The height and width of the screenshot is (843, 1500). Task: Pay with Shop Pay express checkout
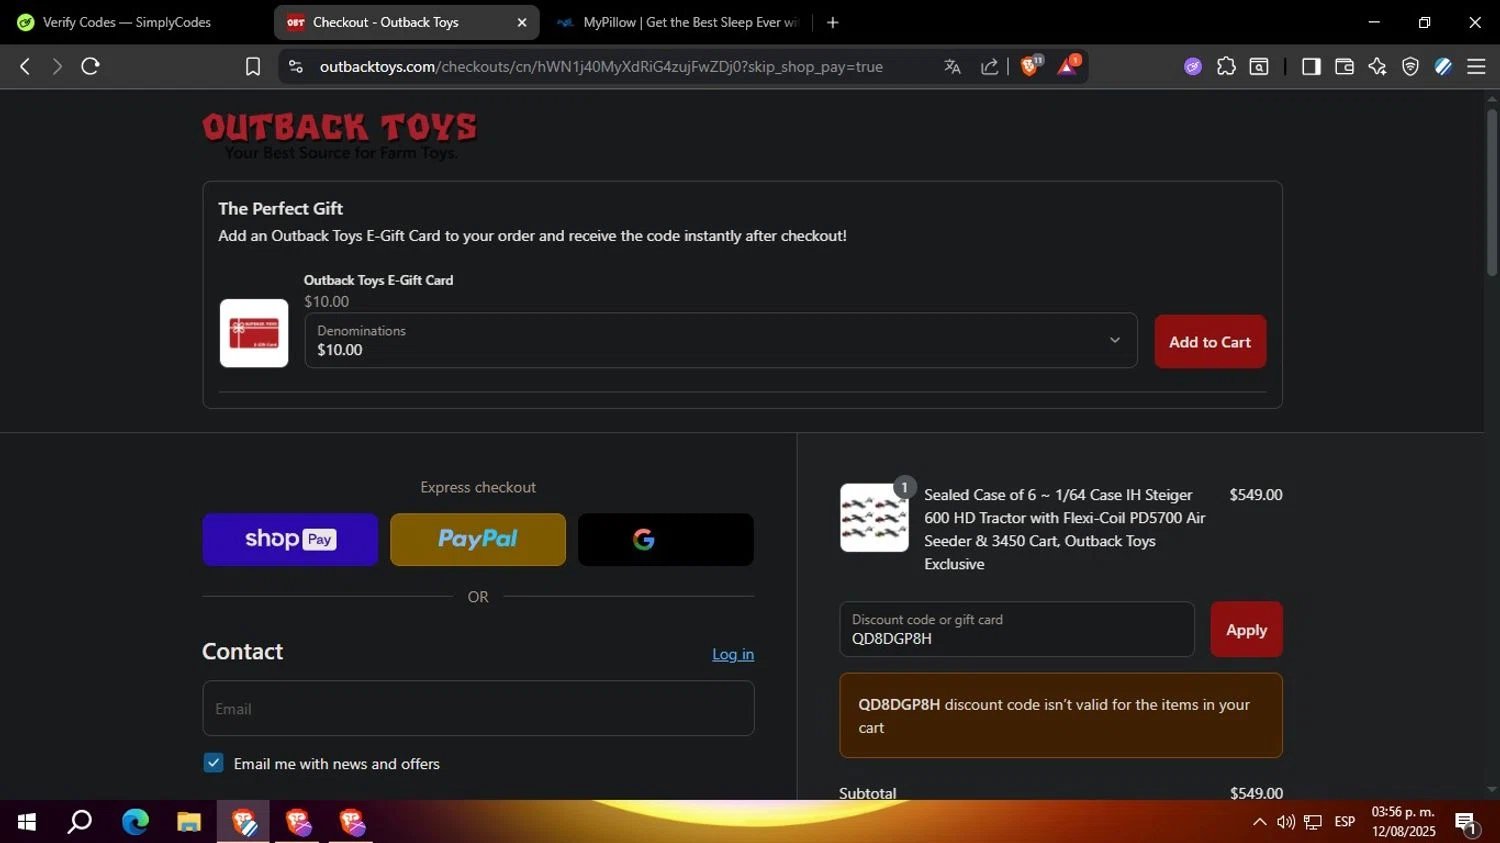click(290, 539)
